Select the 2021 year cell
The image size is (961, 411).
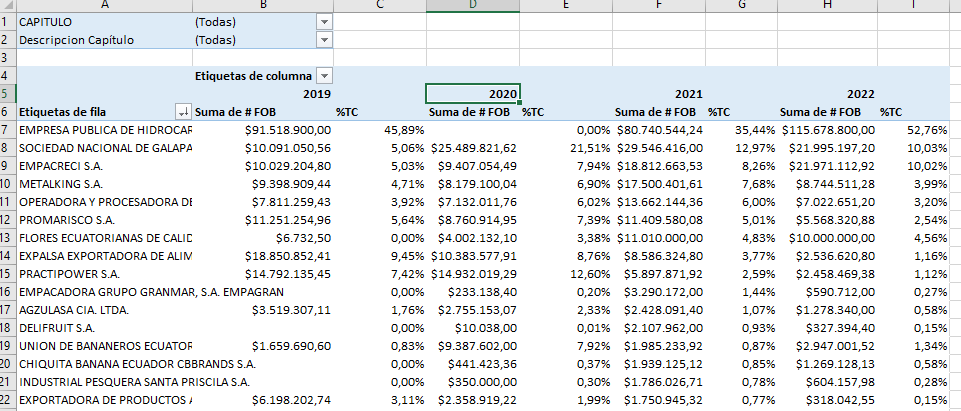(x=659, y=94)
